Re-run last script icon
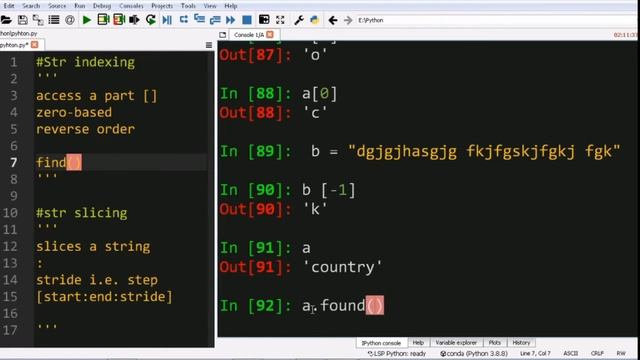The image size is (640, 360). point(151,20)
